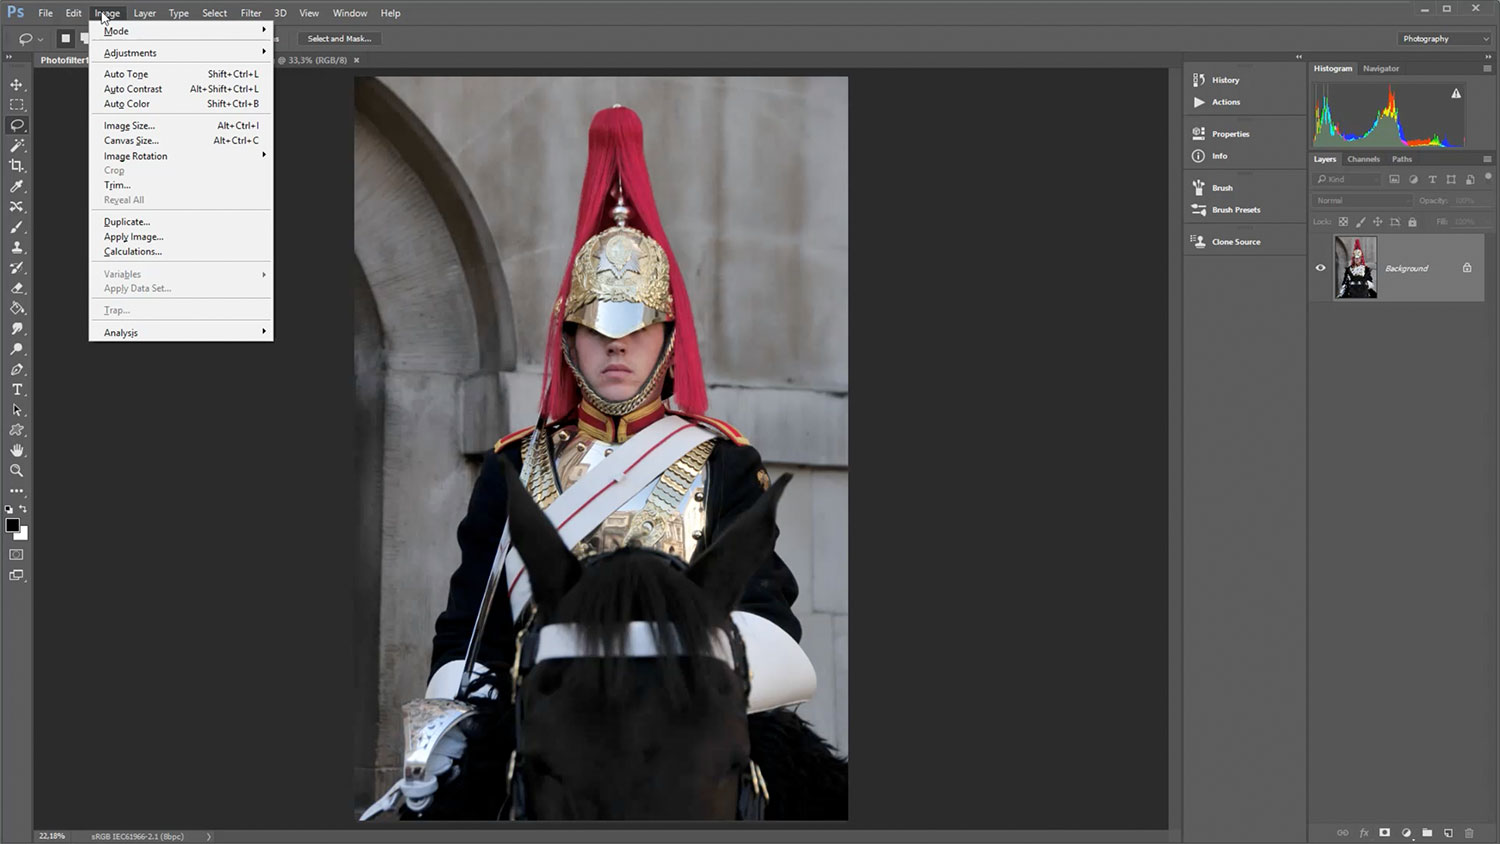Viewport: 1500px width, 844px height.
Task: Activate the Horizontal Type tool
Action: [x=17, y=390]
